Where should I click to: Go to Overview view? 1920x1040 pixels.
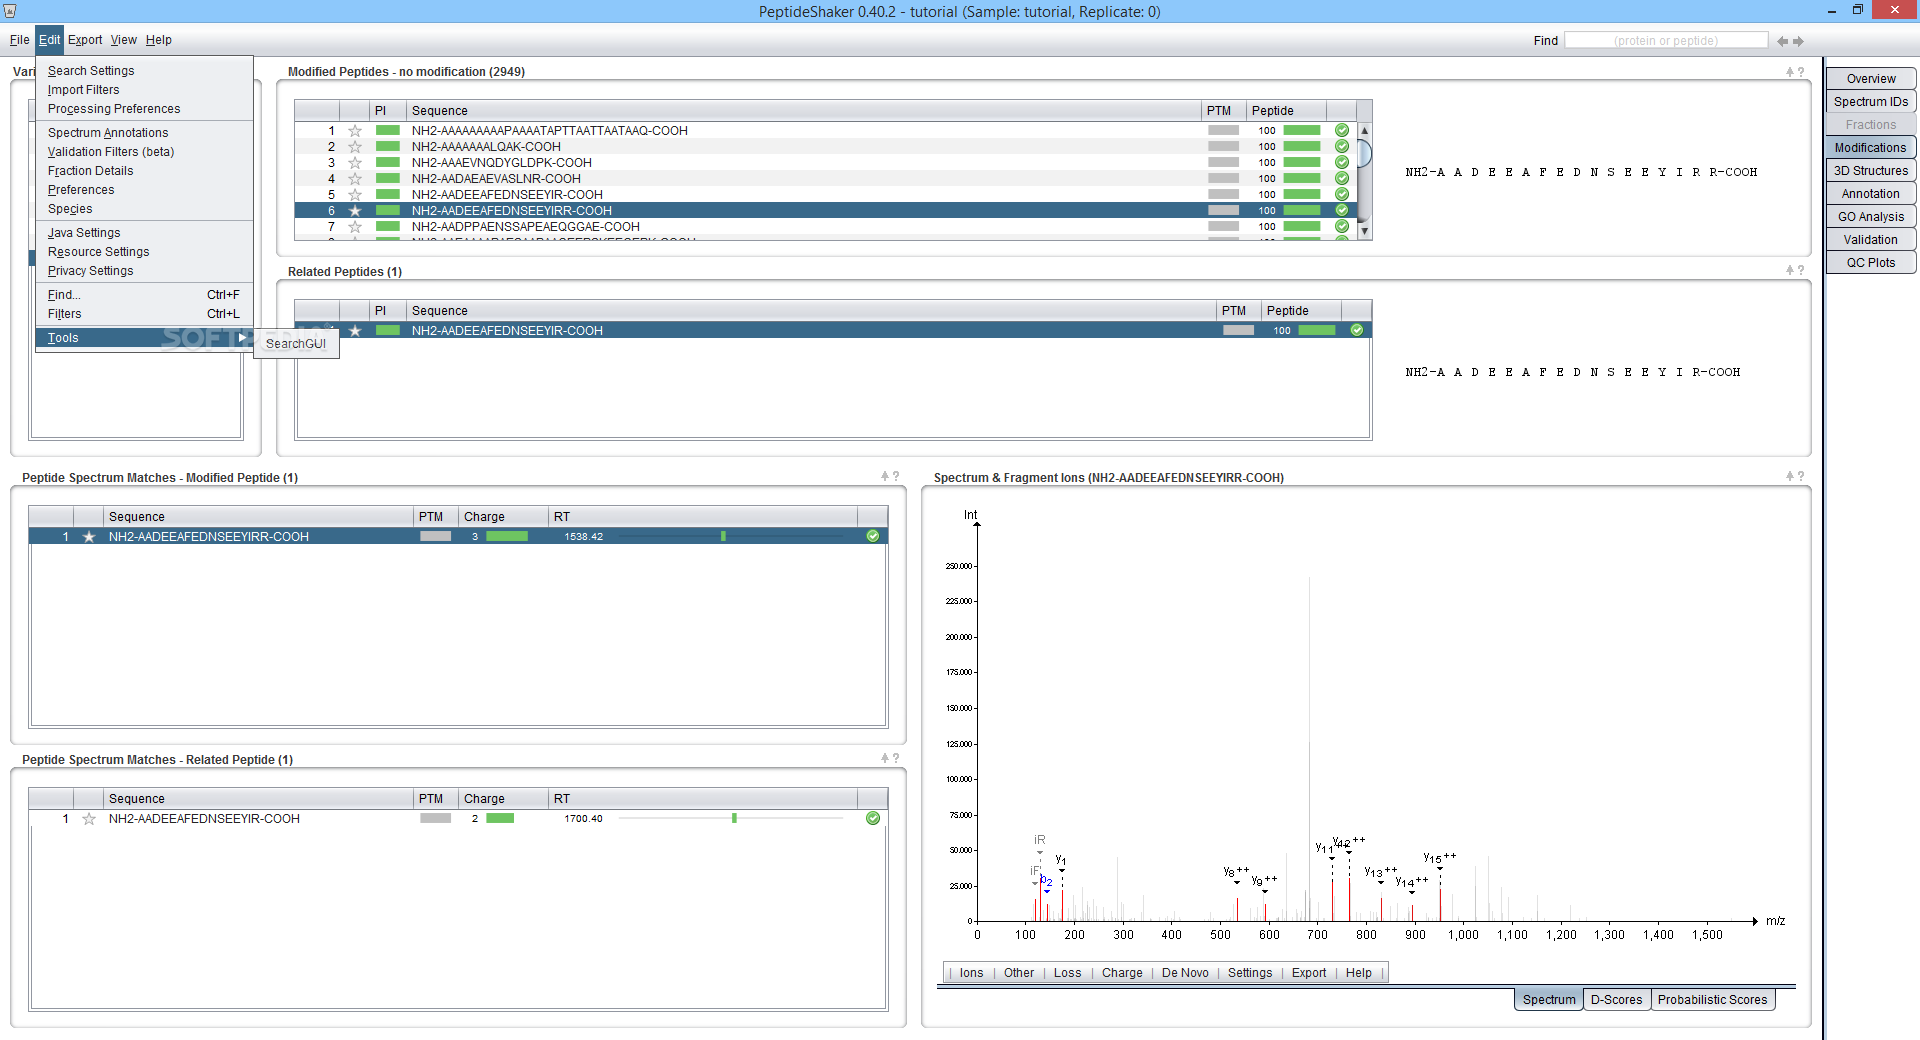point(1871,79)
